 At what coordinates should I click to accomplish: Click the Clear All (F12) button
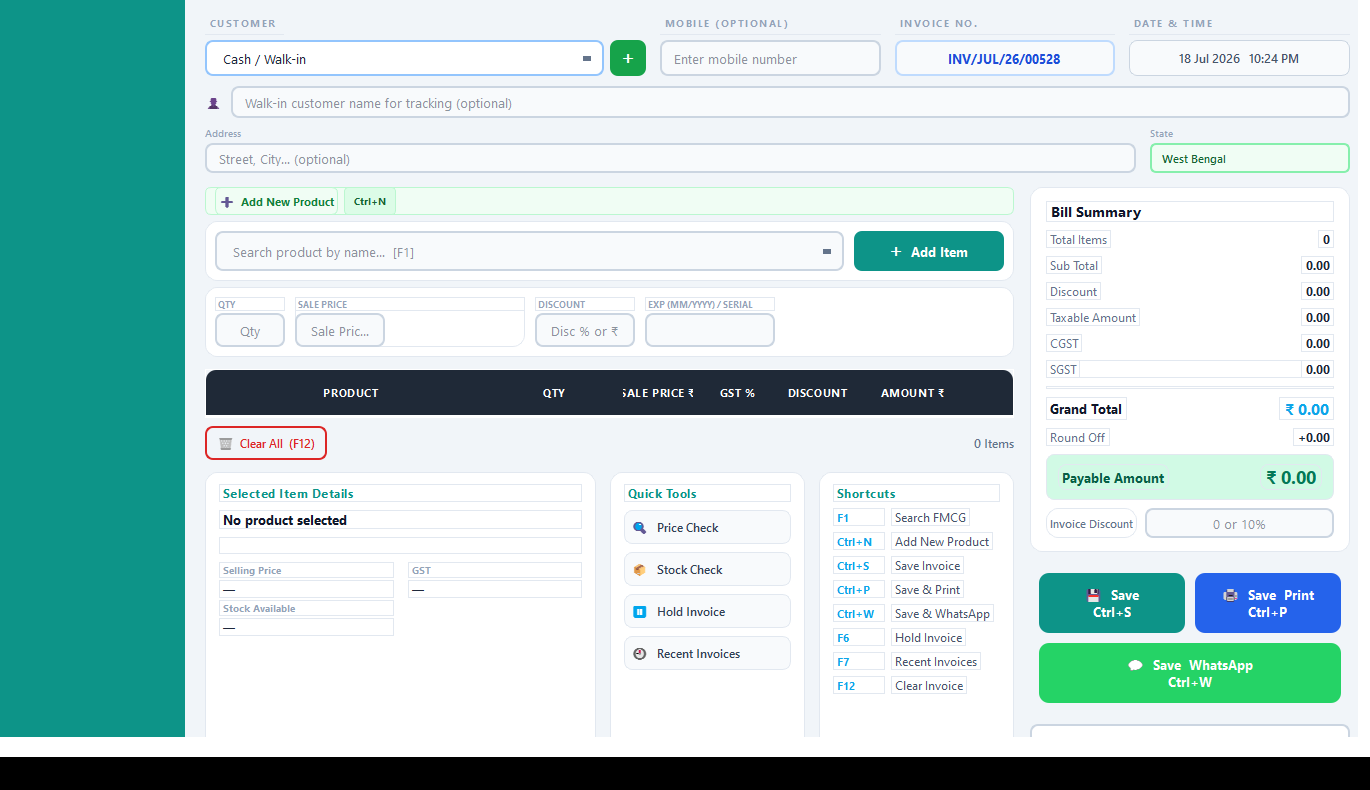(266, 443)
